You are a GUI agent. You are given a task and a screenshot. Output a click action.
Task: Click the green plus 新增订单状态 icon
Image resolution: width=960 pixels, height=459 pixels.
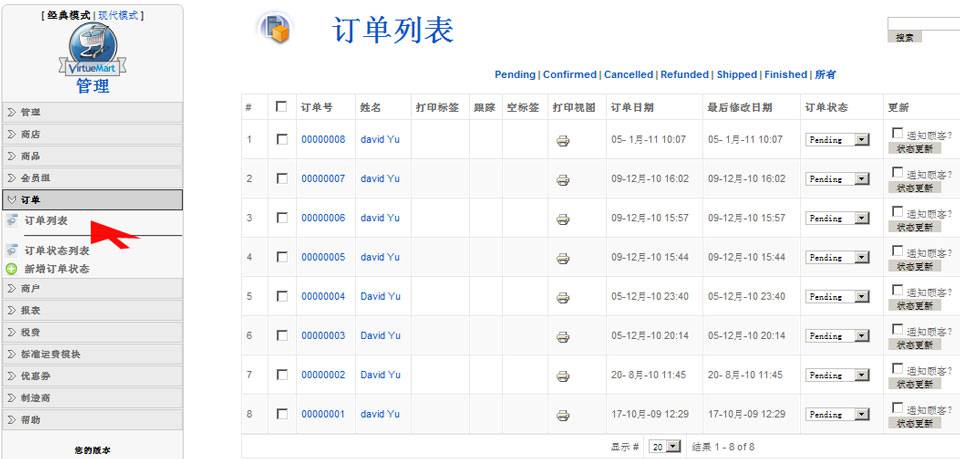tap(12, 269)
